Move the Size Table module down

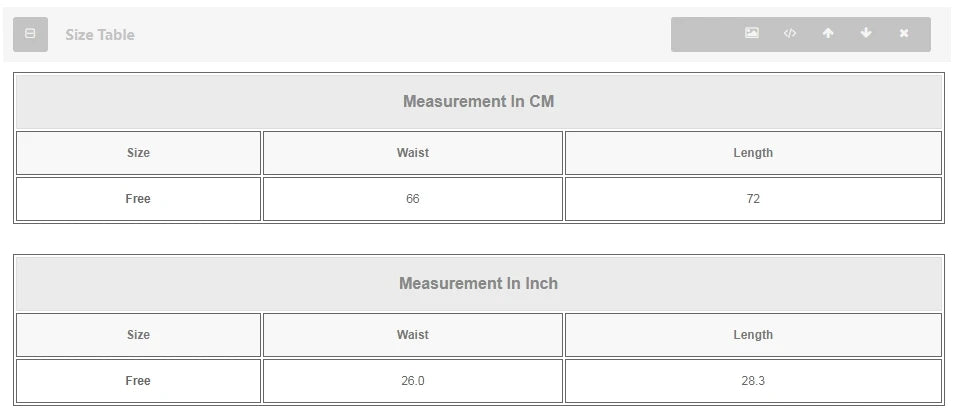[866, 33]
